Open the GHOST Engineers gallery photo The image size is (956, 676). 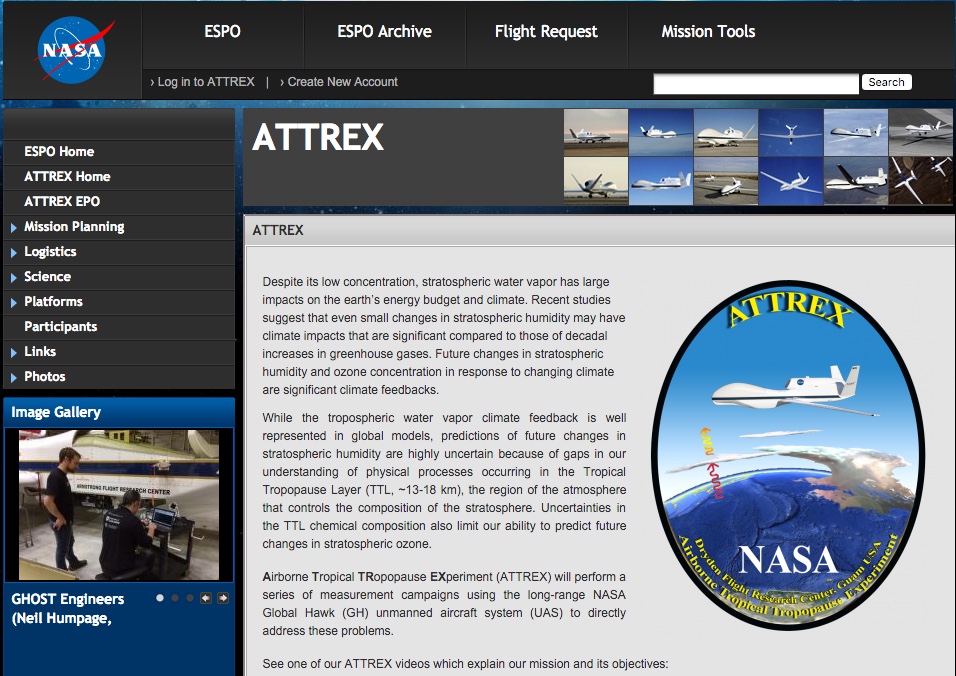tap(119, 505)
